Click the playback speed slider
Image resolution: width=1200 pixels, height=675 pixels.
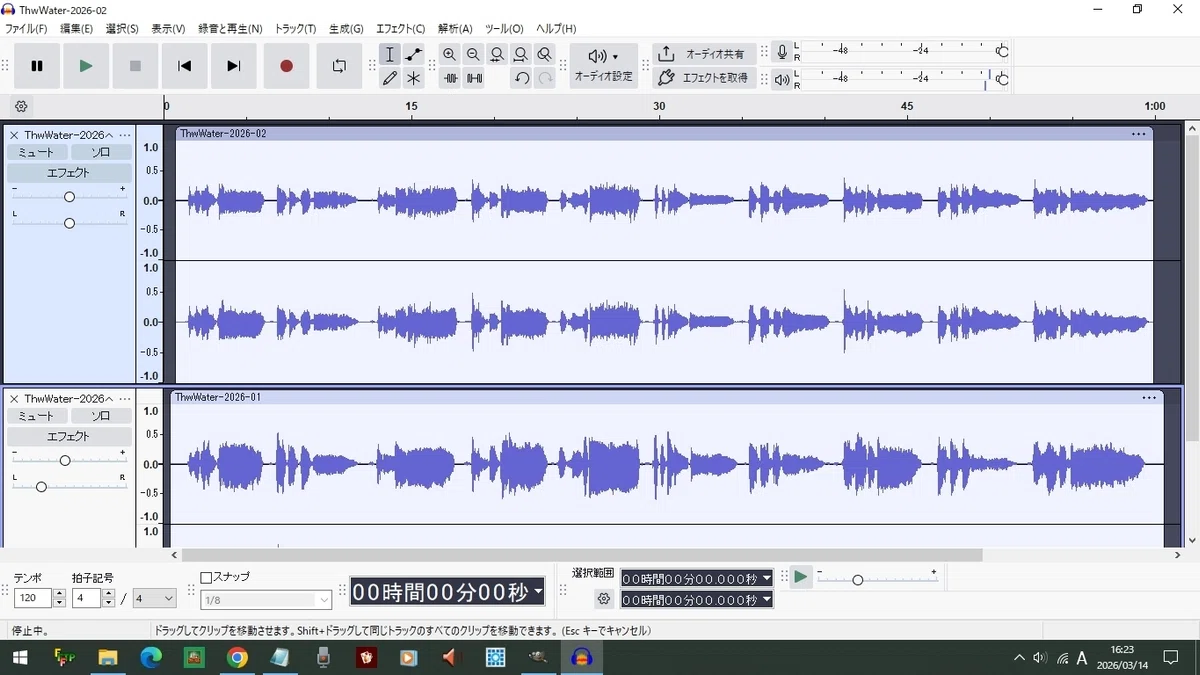[877, 580]
